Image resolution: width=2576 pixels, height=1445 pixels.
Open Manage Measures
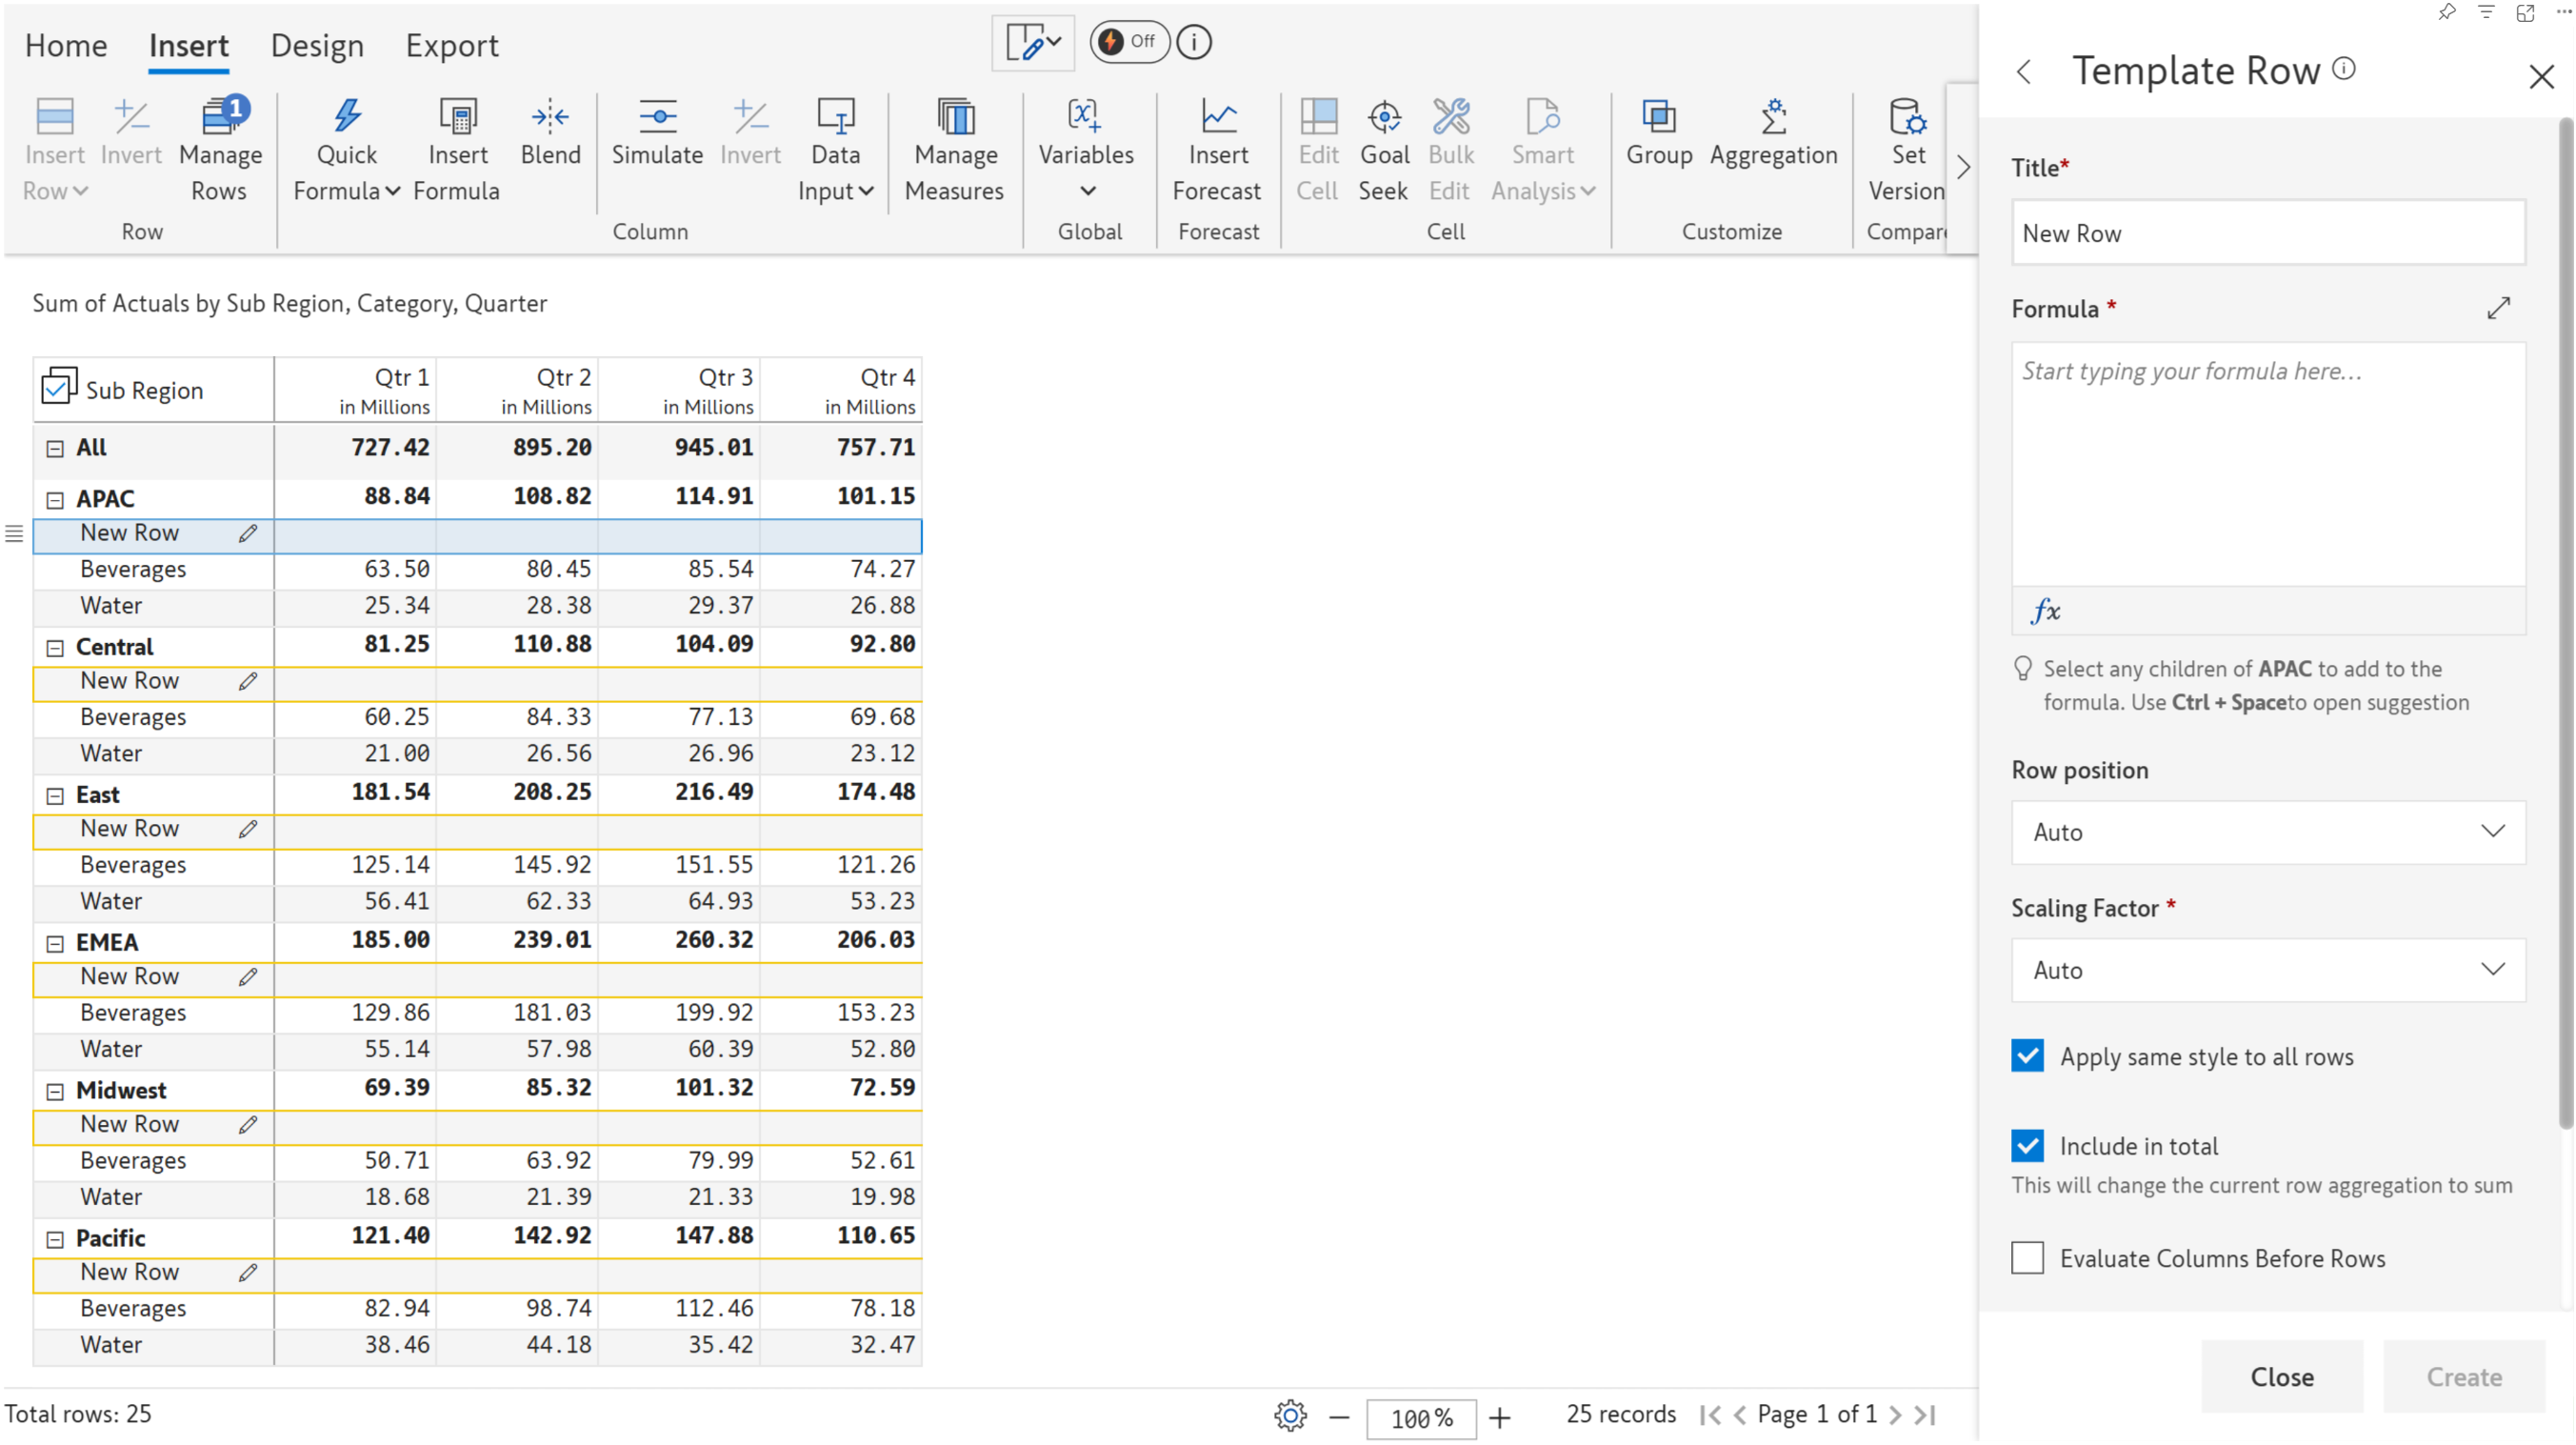coord(954,148)
